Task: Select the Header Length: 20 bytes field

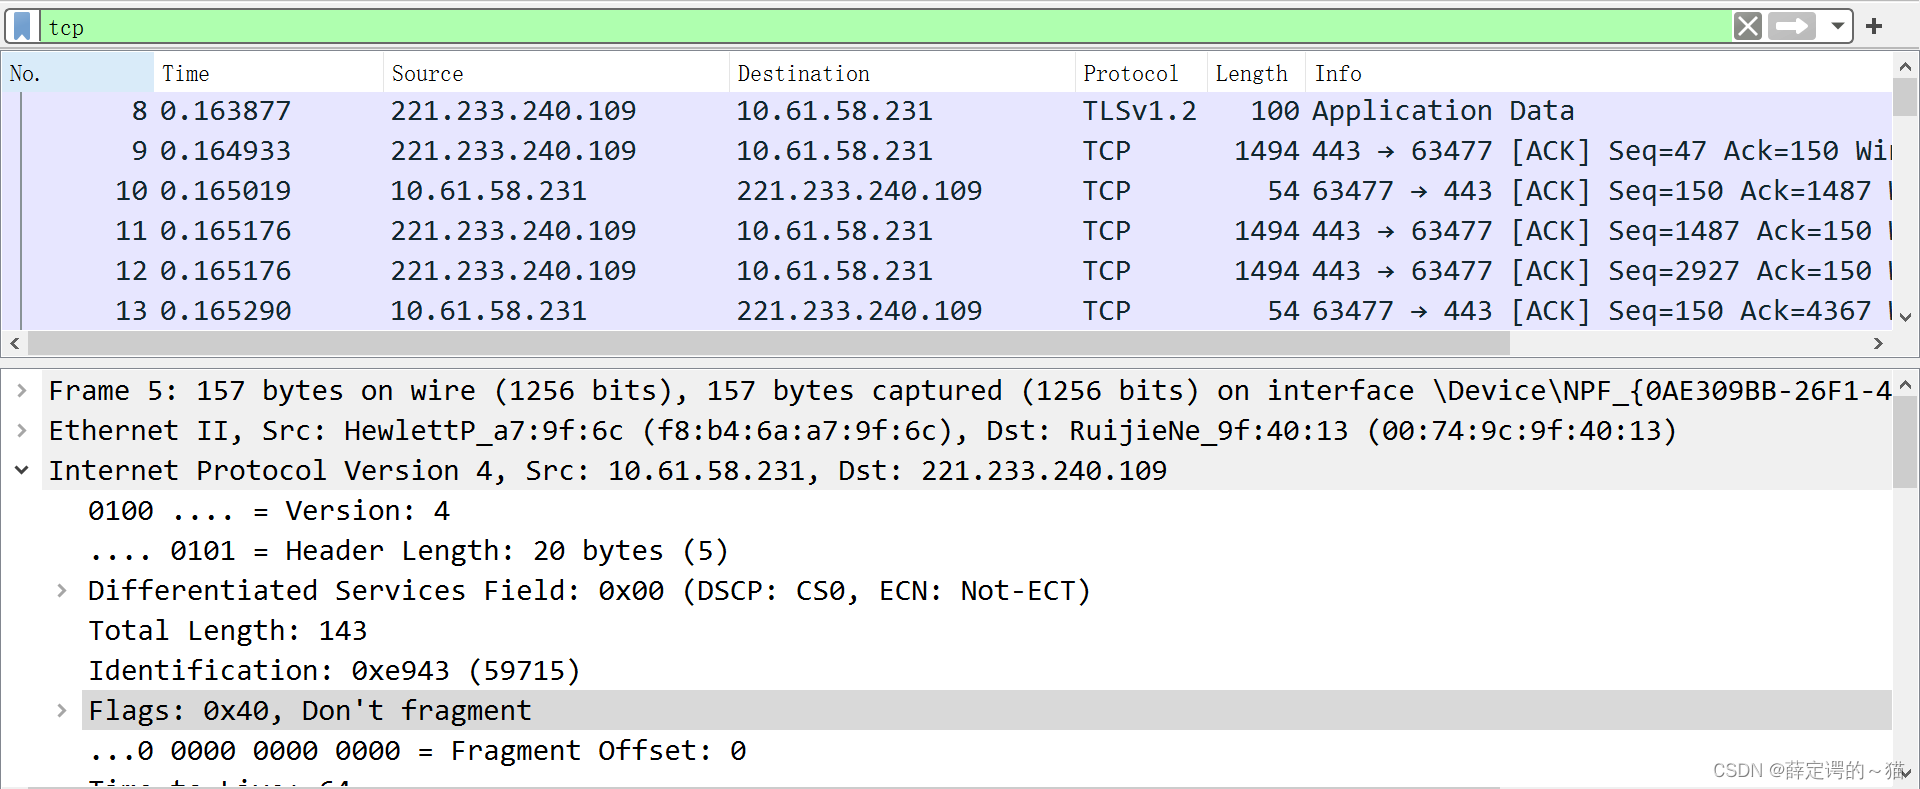Action: point(408,551)
